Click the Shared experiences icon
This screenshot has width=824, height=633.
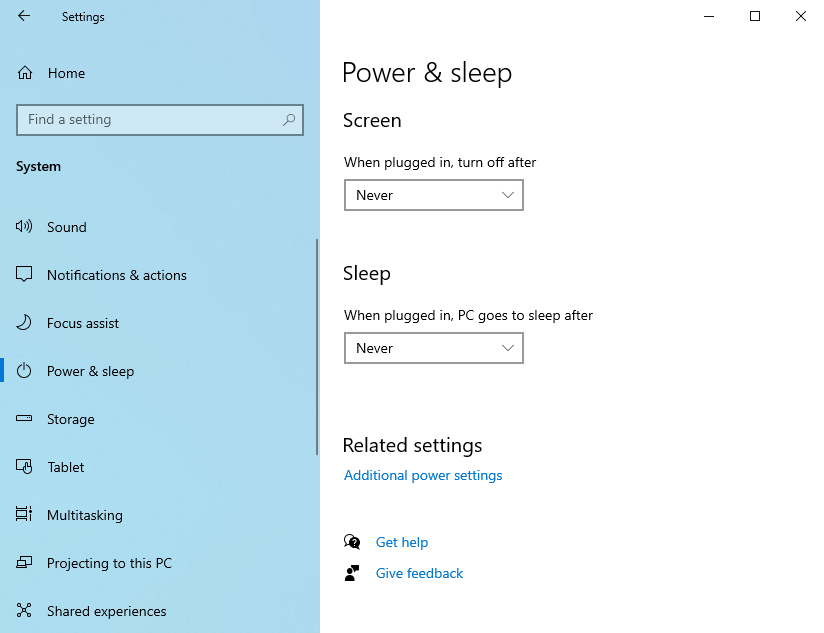pyautogui.click(x=25, y=611)
